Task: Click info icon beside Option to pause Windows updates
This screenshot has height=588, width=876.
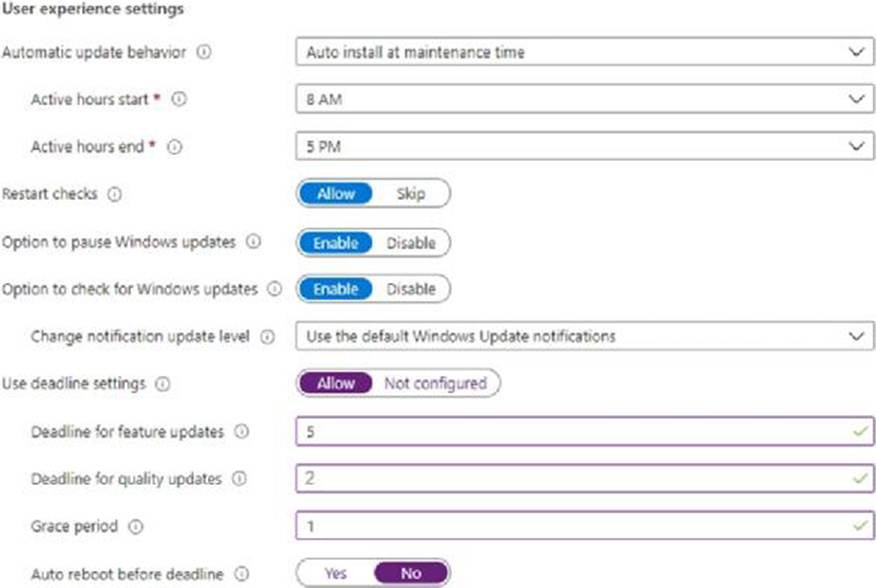Action: pos(253,242)
